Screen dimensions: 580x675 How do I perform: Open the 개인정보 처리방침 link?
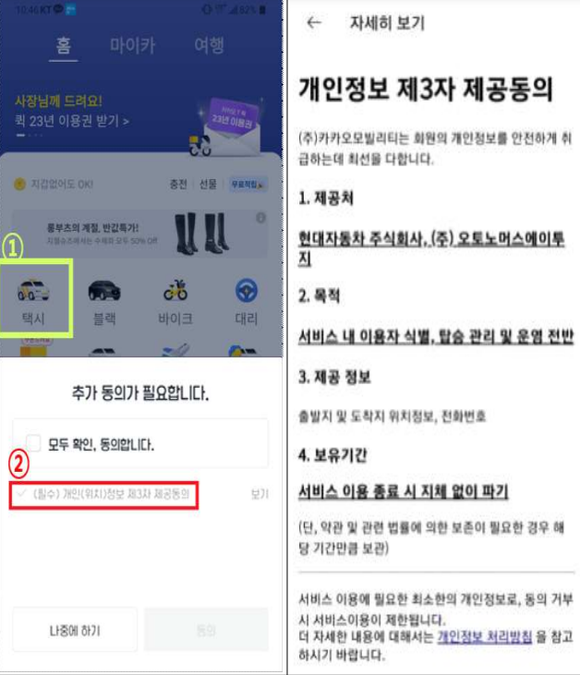[x=485, y=637]
